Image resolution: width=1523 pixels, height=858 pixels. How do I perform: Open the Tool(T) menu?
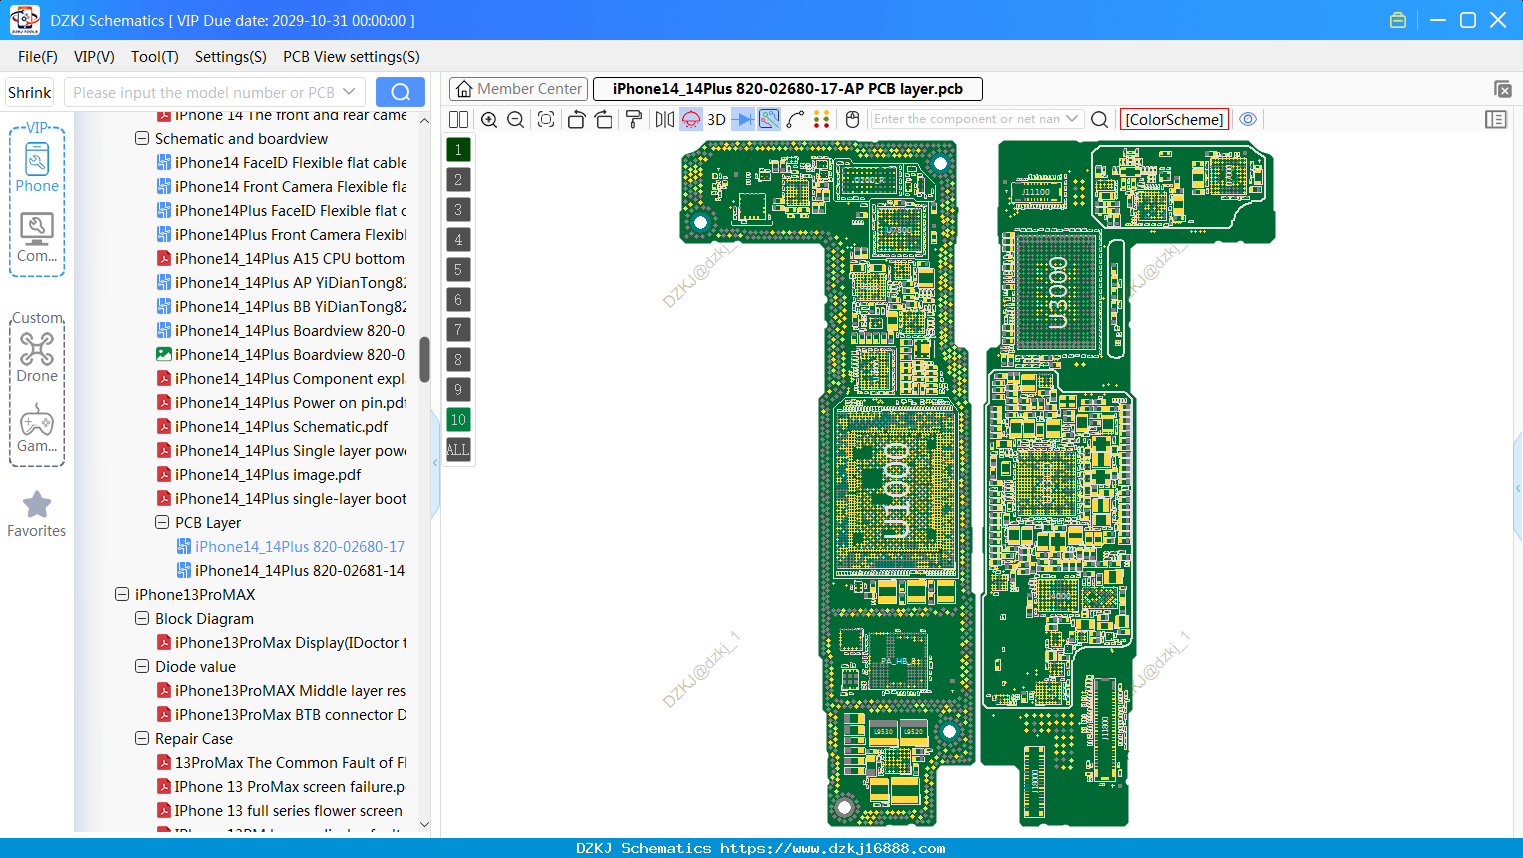155,56
